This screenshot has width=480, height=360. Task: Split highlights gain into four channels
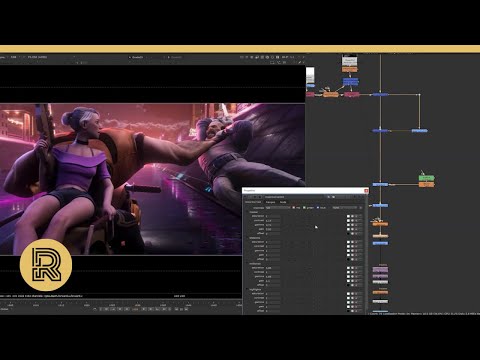pos(356,307)
